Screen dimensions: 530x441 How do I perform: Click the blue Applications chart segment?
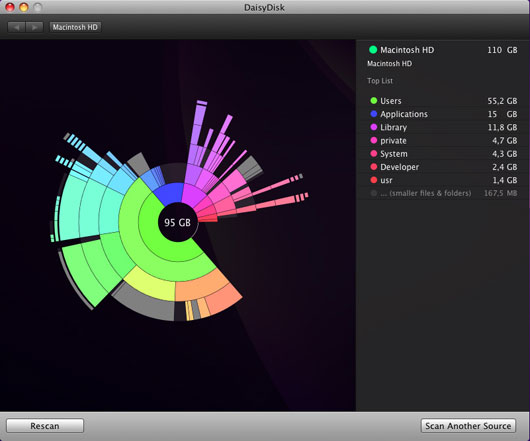click(170, 193)
